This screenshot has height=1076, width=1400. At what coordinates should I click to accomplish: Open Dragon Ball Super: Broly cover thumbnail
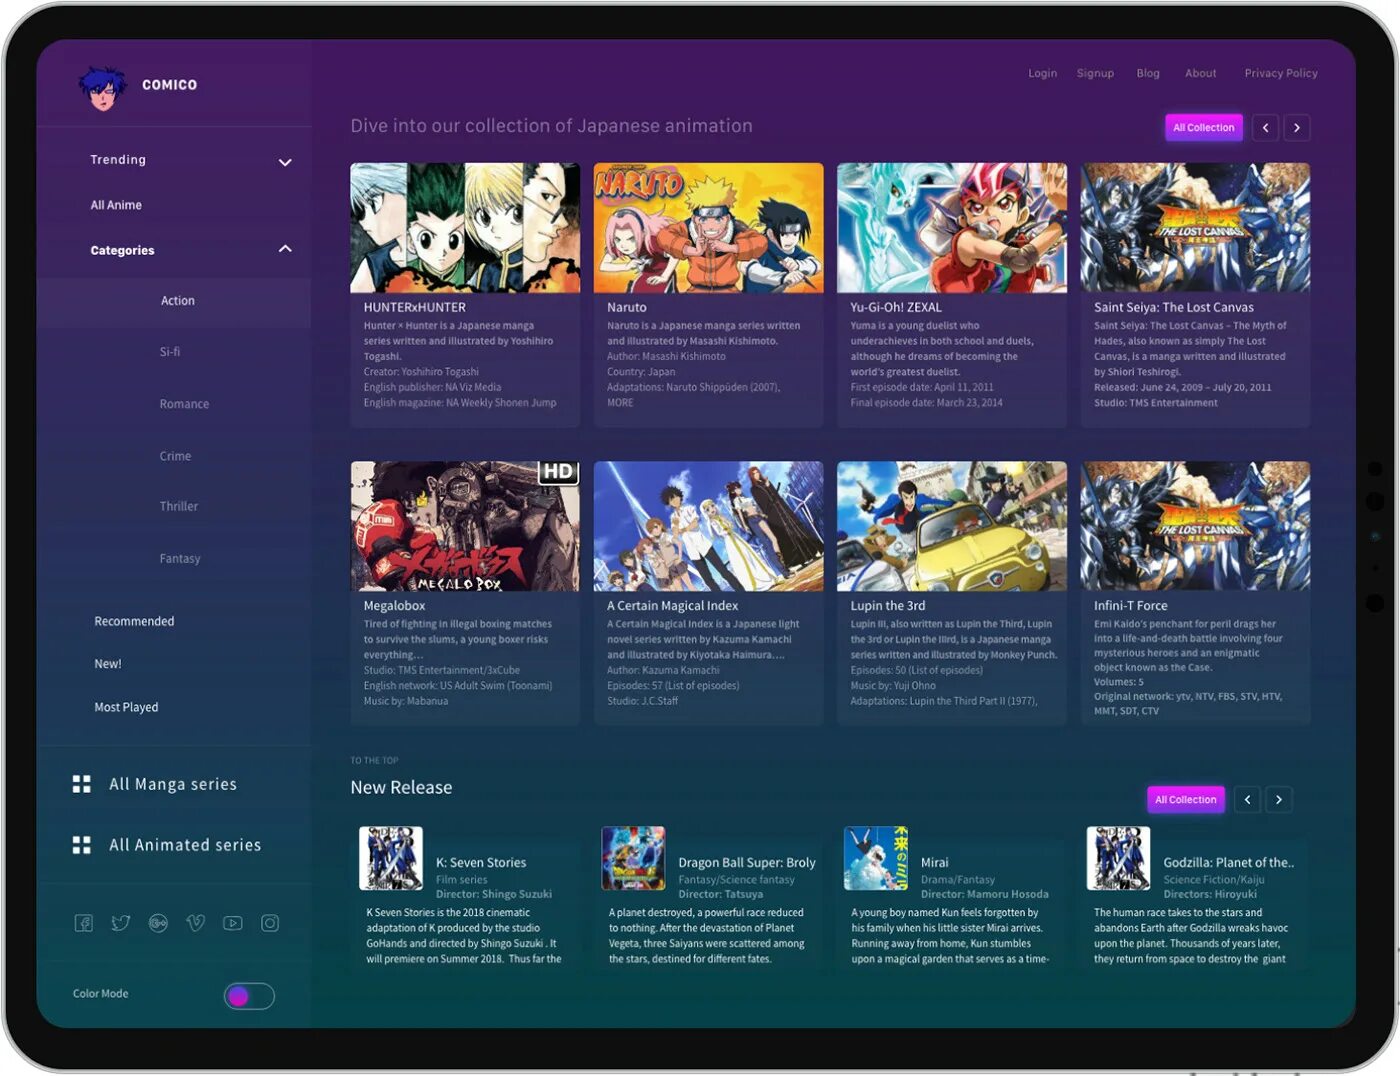tap(633, 858)
